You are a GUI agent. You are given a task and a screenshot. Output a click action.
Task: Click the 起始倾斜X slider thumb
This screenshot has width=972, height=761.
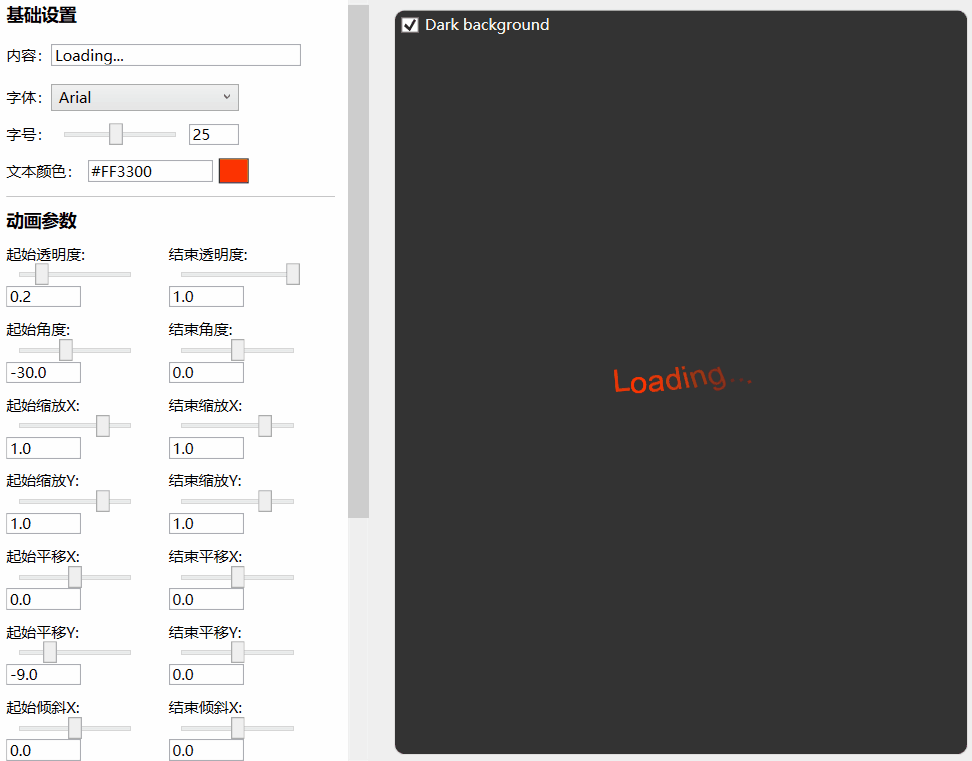coord(75,727)
